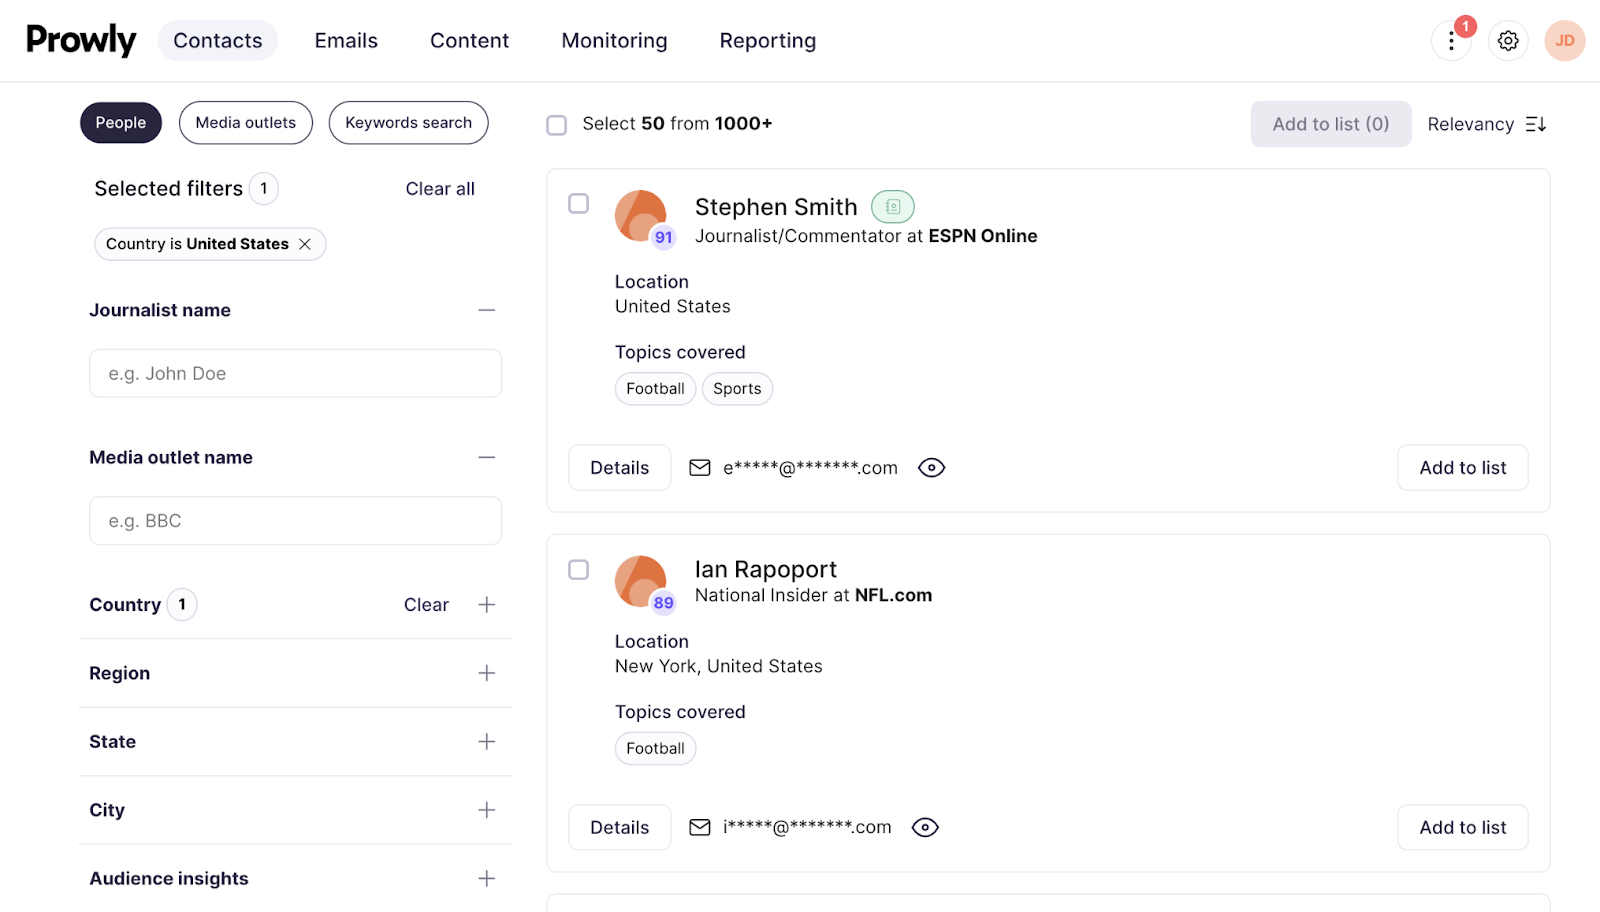This screenshot has width=1600, height=912.
Task: Expand the Region filter section
Action: 487,673
